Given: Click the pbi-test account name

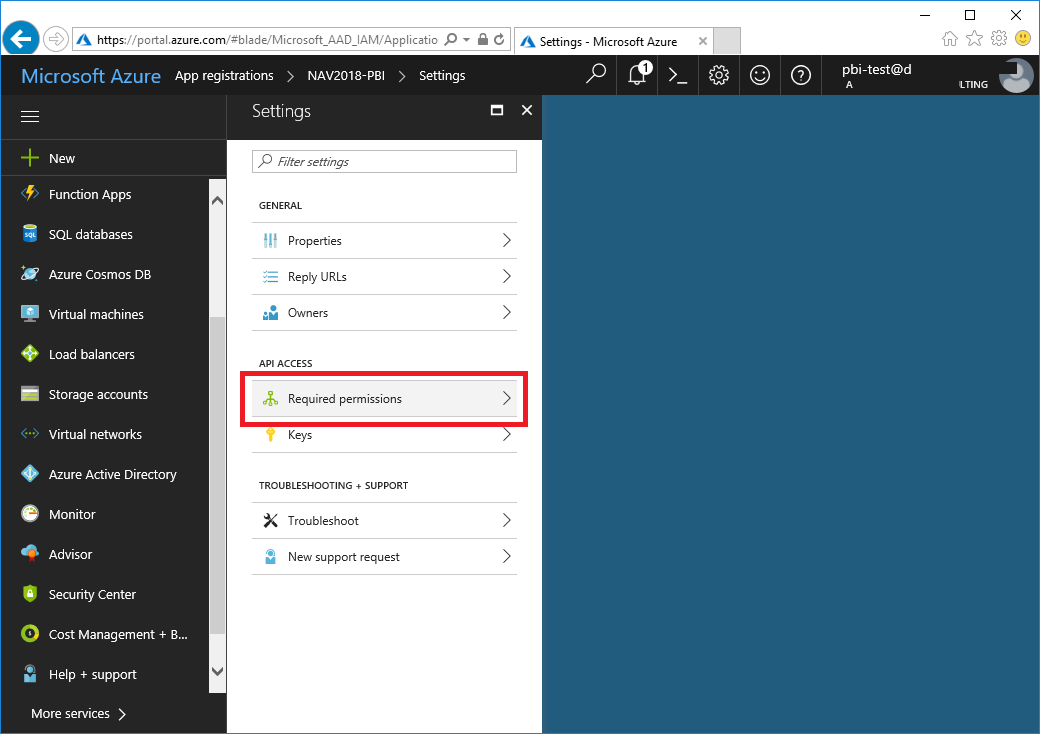Looking at the screenshot, I should coord(876,69).
